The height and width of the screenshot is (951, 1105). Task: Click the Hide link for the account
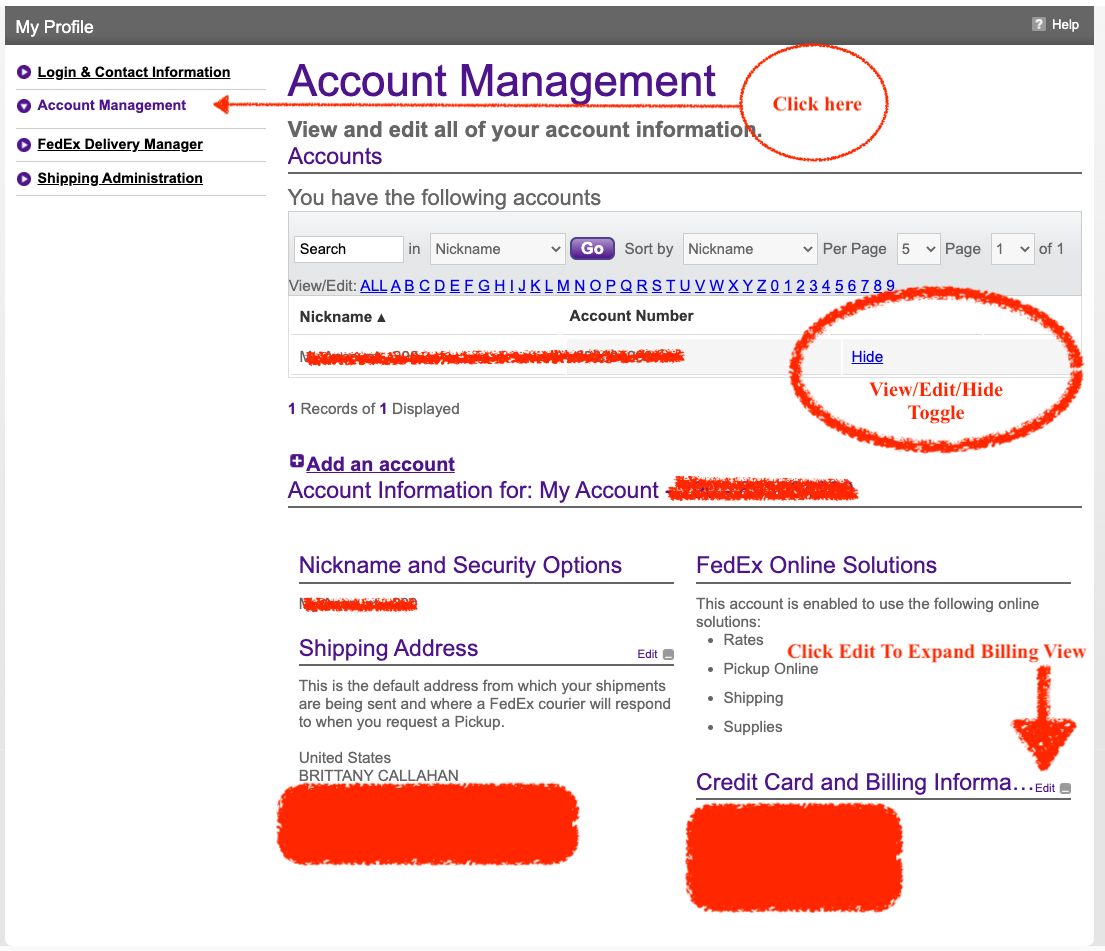coord(867,357)
